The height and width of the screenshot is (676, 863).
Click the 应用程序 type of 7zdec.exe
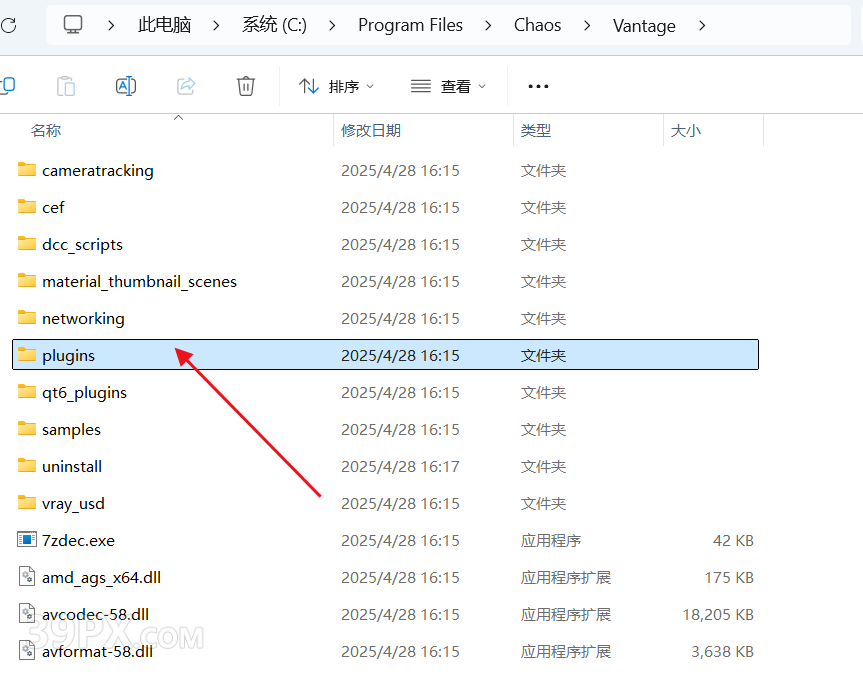[x=551, y=541]
